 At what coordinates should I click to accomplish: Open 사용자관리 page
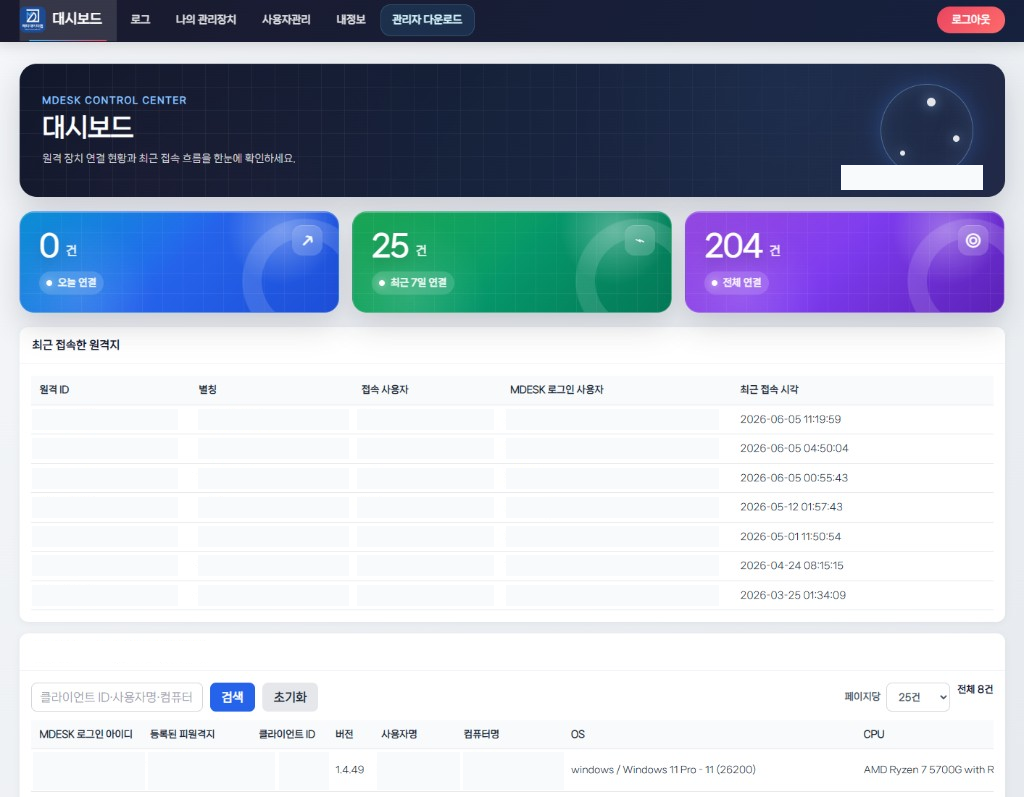[286, 20]
